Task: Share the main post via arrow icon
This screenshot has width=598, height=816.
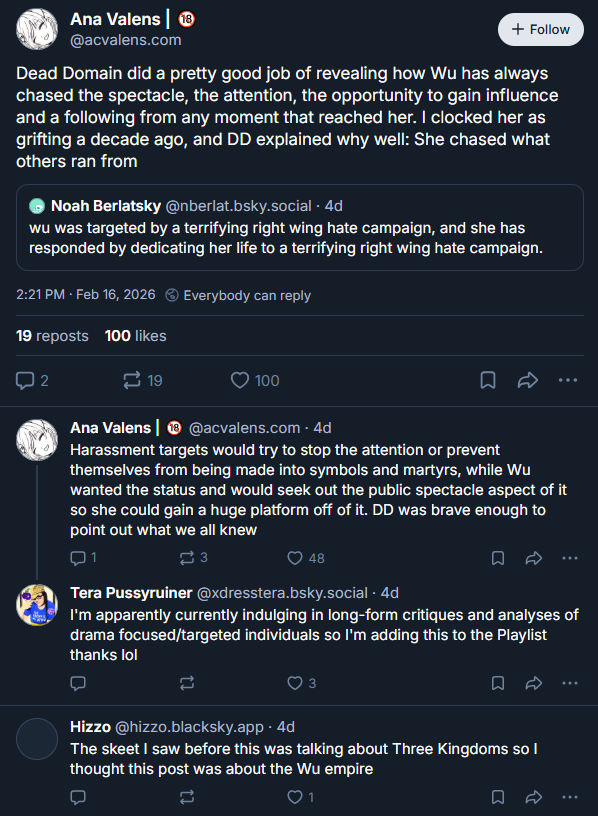Action: (x=527, y=380)
